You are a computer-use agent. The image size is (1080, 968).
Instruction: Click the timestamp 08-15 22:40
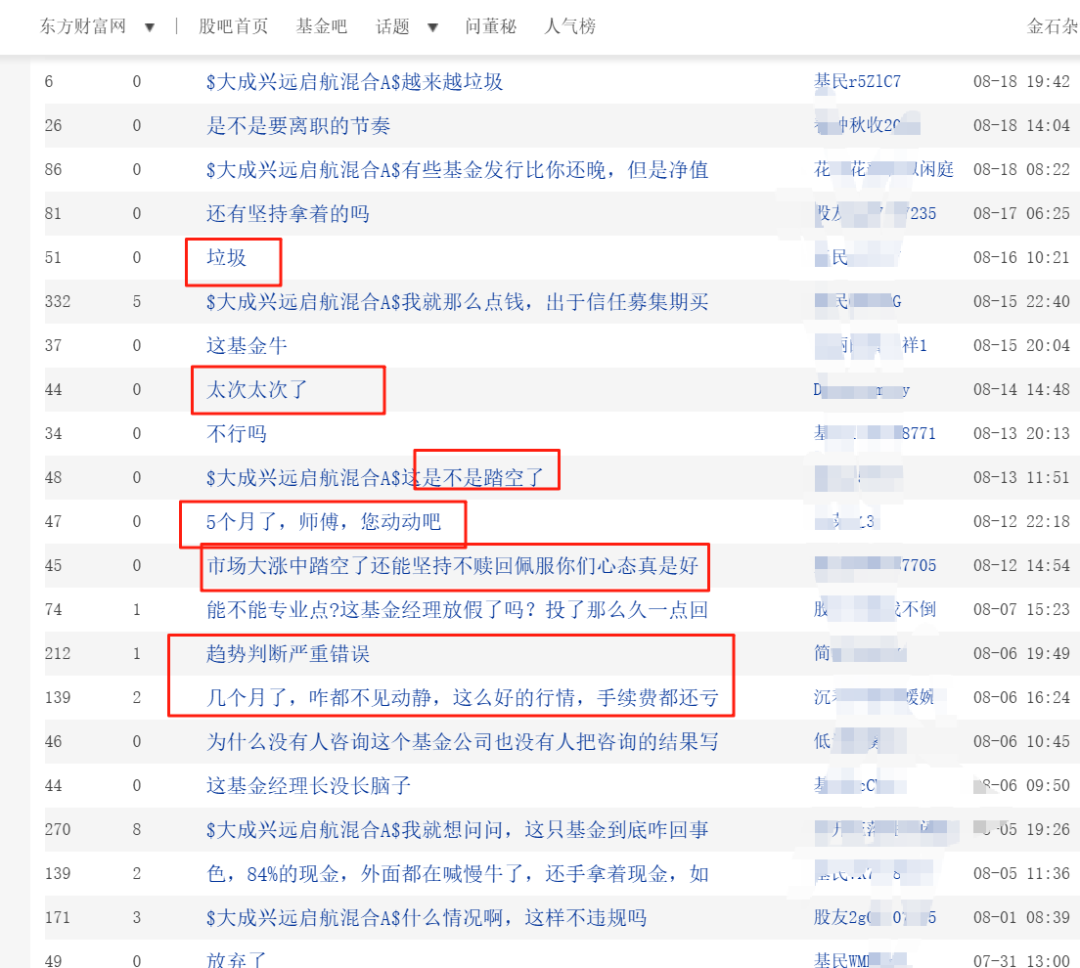click(x=1021, y=302)
